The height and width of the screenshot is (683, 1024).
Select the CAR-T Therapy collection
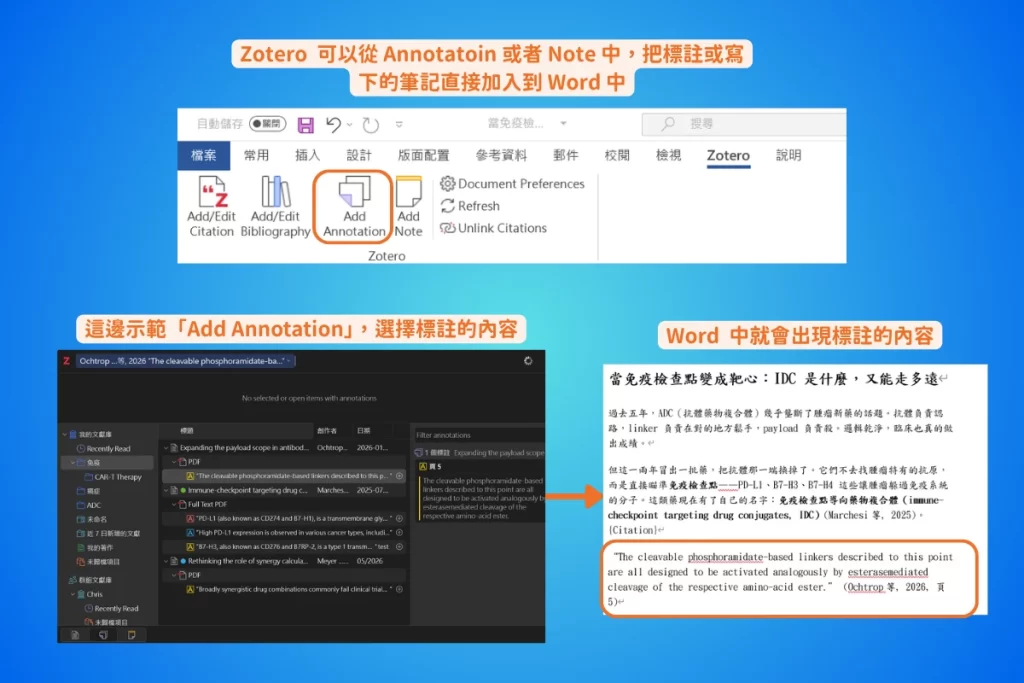click(x=112, y=477)
